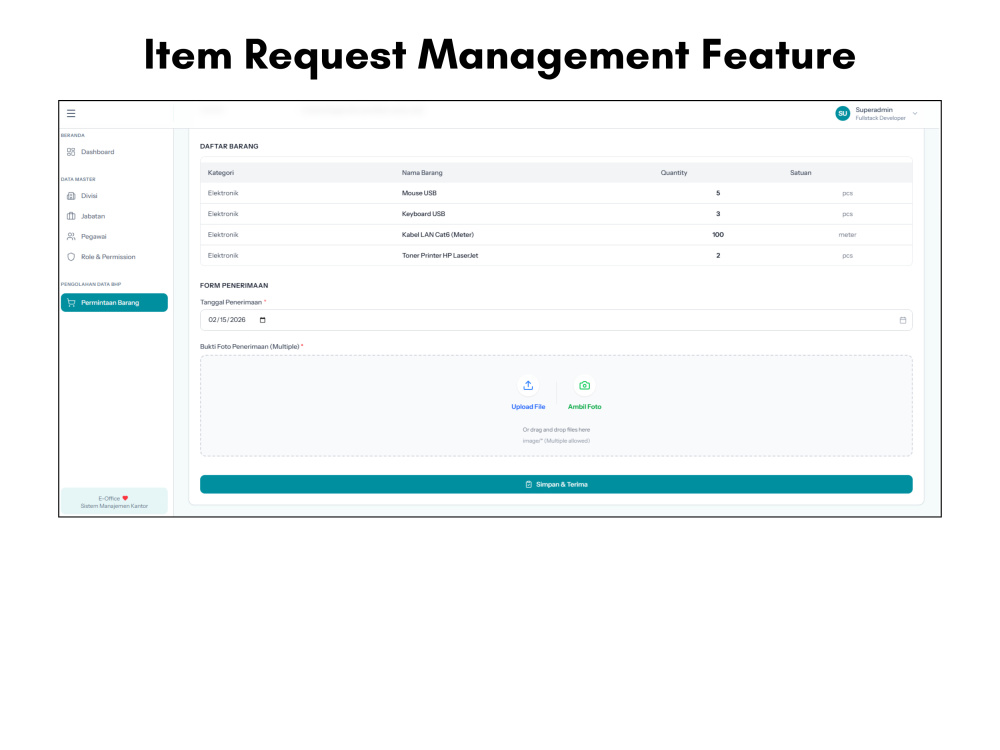Click quantity 100 in Kabel LAN row

click(718, 235)
